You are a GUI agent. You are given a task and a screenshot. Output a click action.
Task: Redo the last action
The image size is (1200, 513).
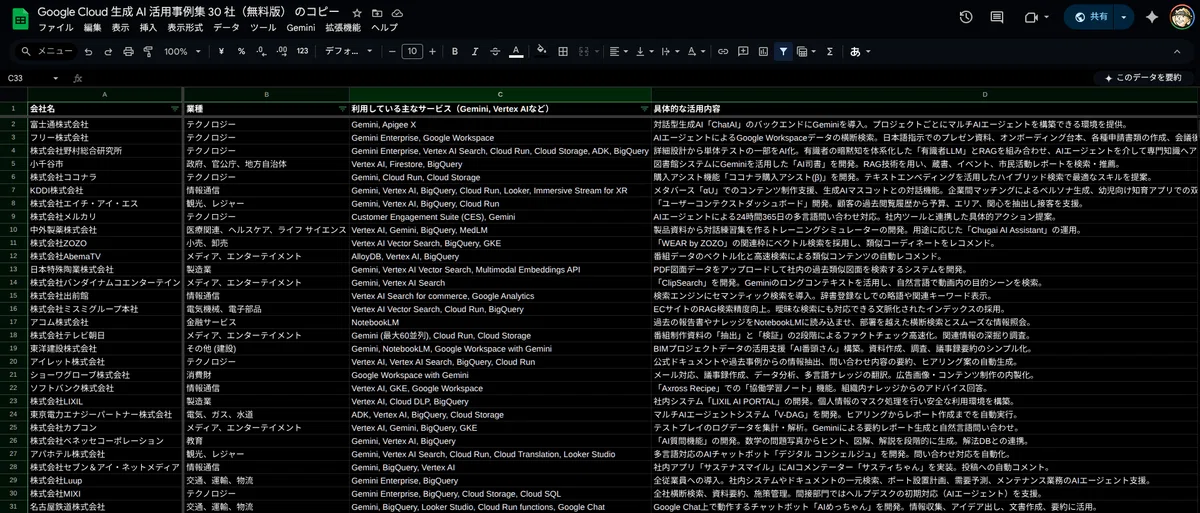coord(108,51)
